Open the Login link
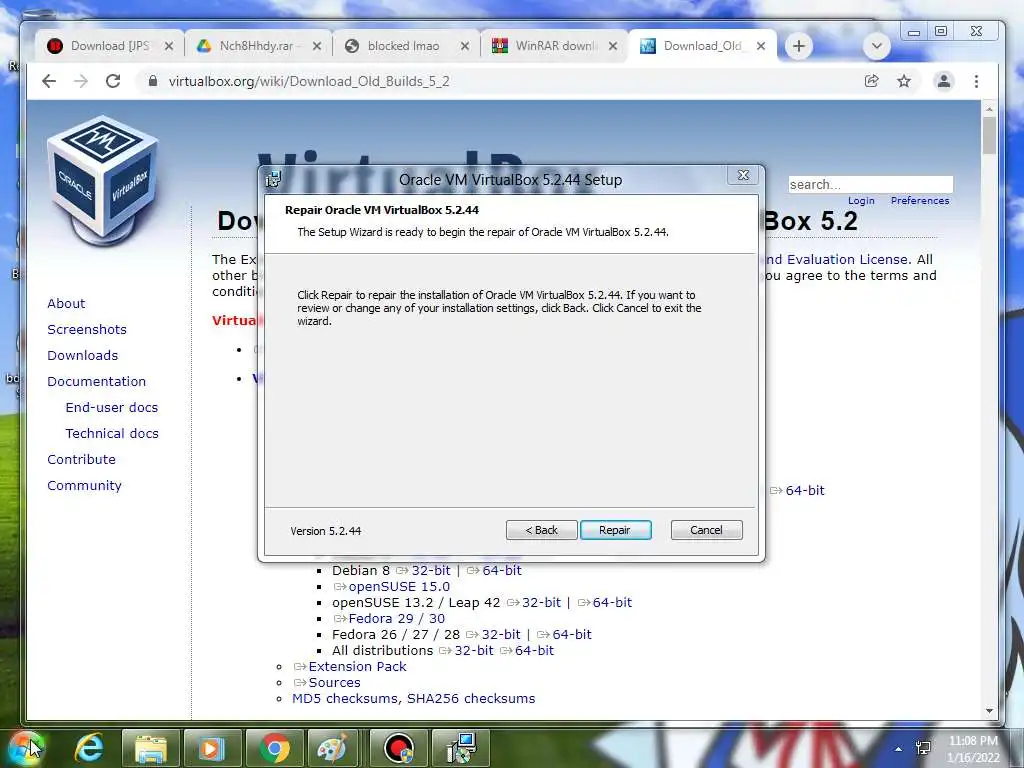This screenshot has height=768, width=1024. pyautogui.click(x=861, y=201)
